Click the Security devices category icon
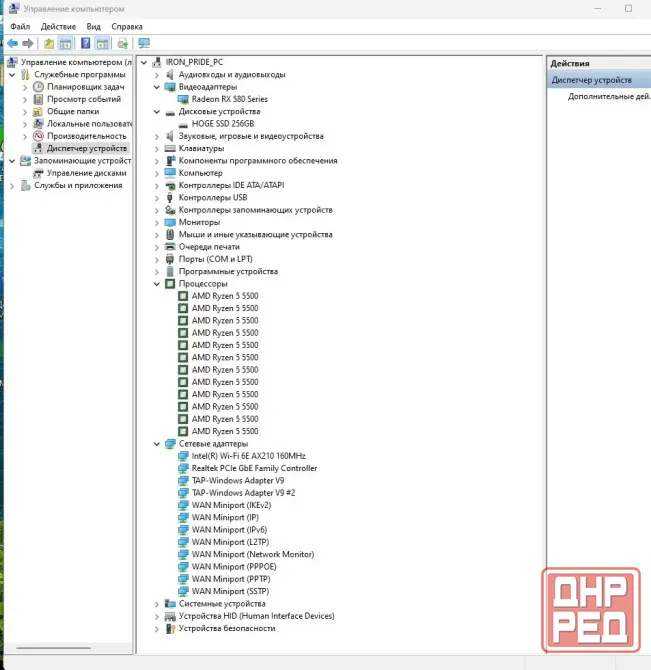651x670 pixels. 170,629
